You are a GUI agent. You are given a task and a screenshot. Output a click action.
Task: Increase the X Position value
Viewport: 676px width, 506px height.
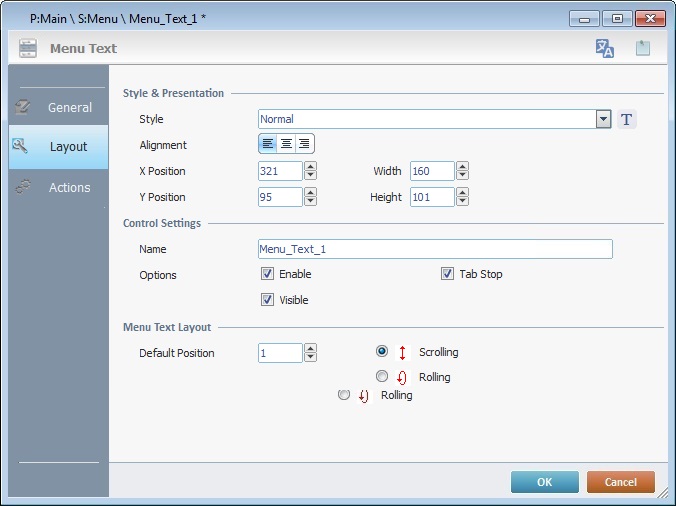click(311, 167)
